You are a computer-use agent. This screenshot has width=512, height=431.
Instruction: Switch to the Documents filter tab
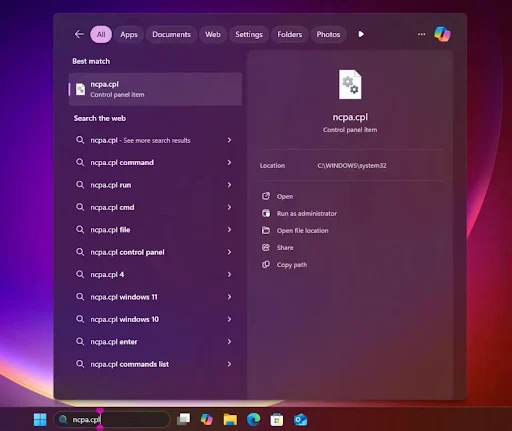[171, 34]
